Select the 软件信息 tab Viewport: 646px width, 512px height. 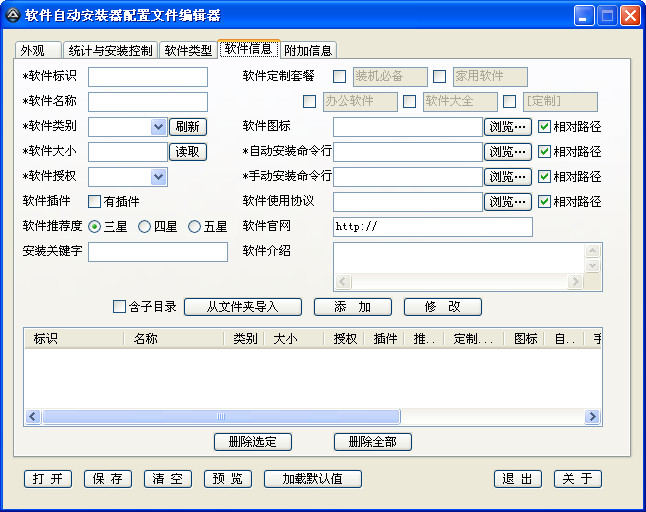click(248, 49)
